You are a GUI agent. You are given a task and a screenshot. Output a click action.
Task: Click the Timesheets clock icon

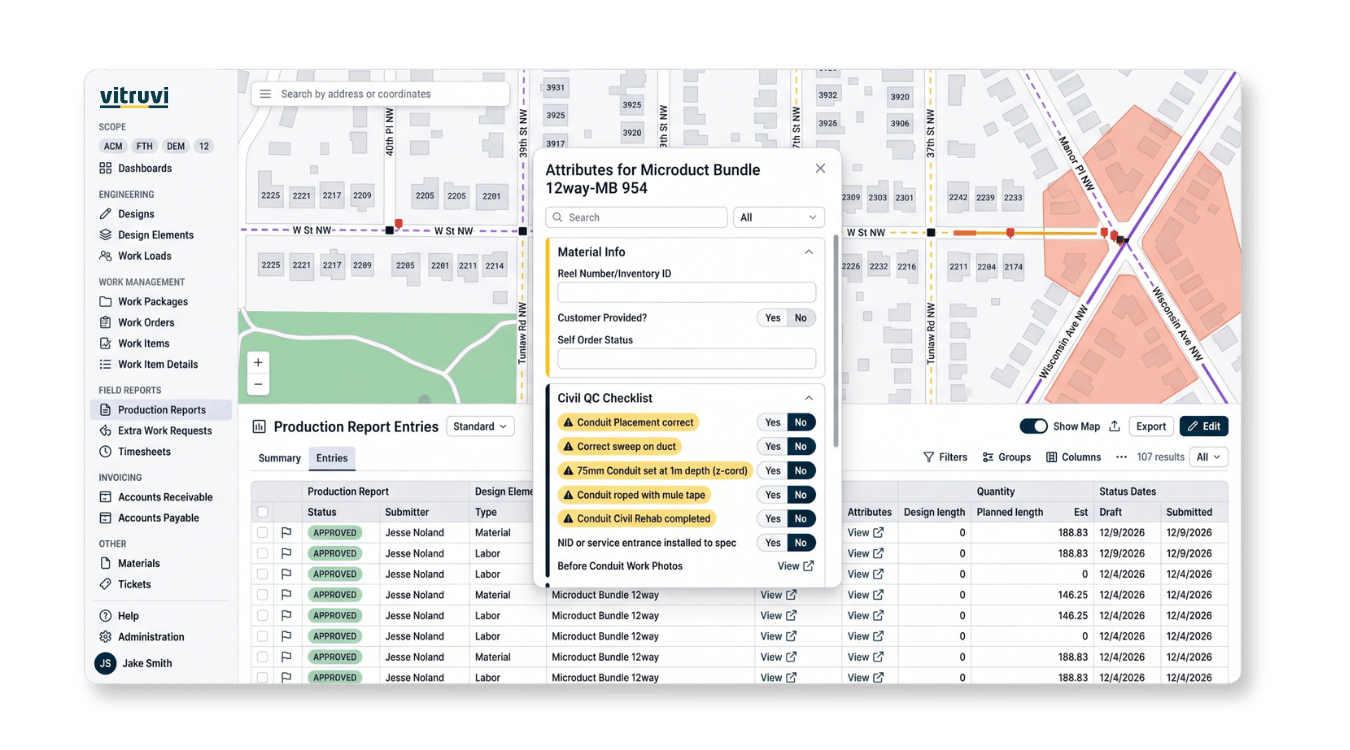tap(105, 452)
